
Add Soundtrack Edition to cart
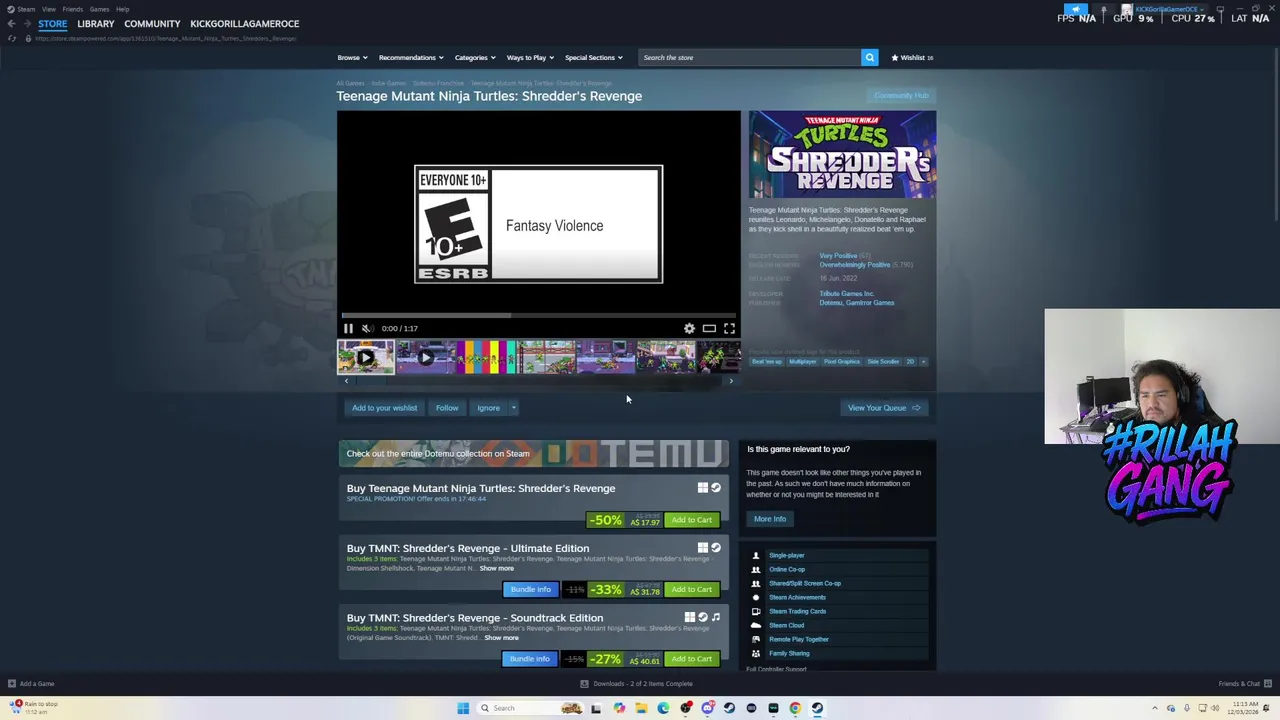pos(691,659)
